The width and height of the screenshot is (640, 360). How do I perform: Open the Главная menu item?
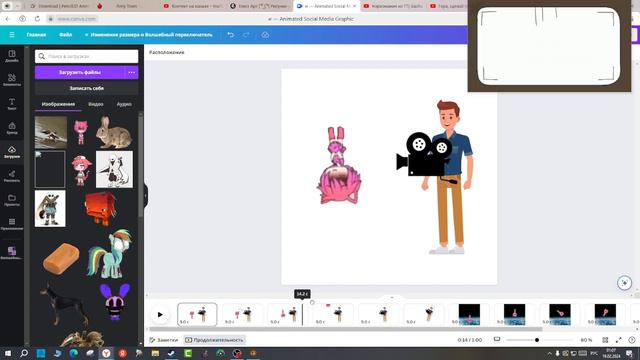(36, 35)
